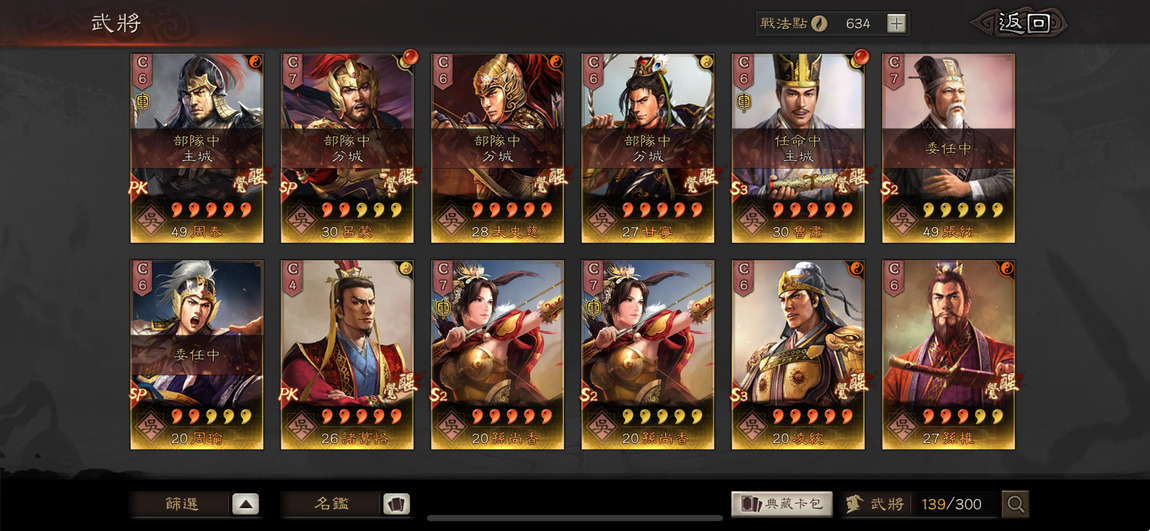
Task: Tap the red notification dot on 呂蒙 card
Action: (x=411, y=56)
